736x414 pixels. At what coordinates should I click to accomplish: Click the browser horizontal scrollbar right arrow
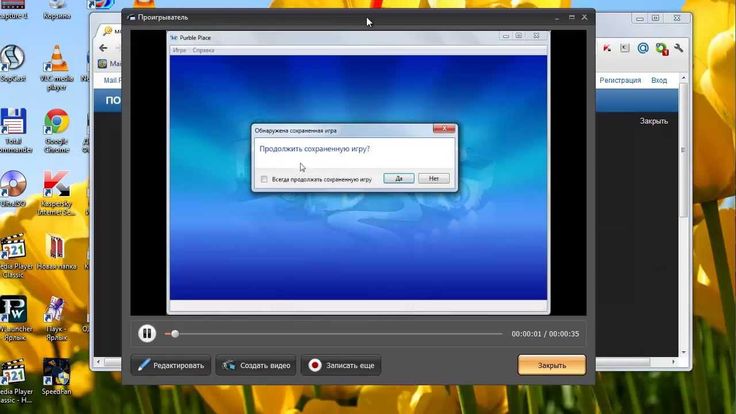(674, 362)
